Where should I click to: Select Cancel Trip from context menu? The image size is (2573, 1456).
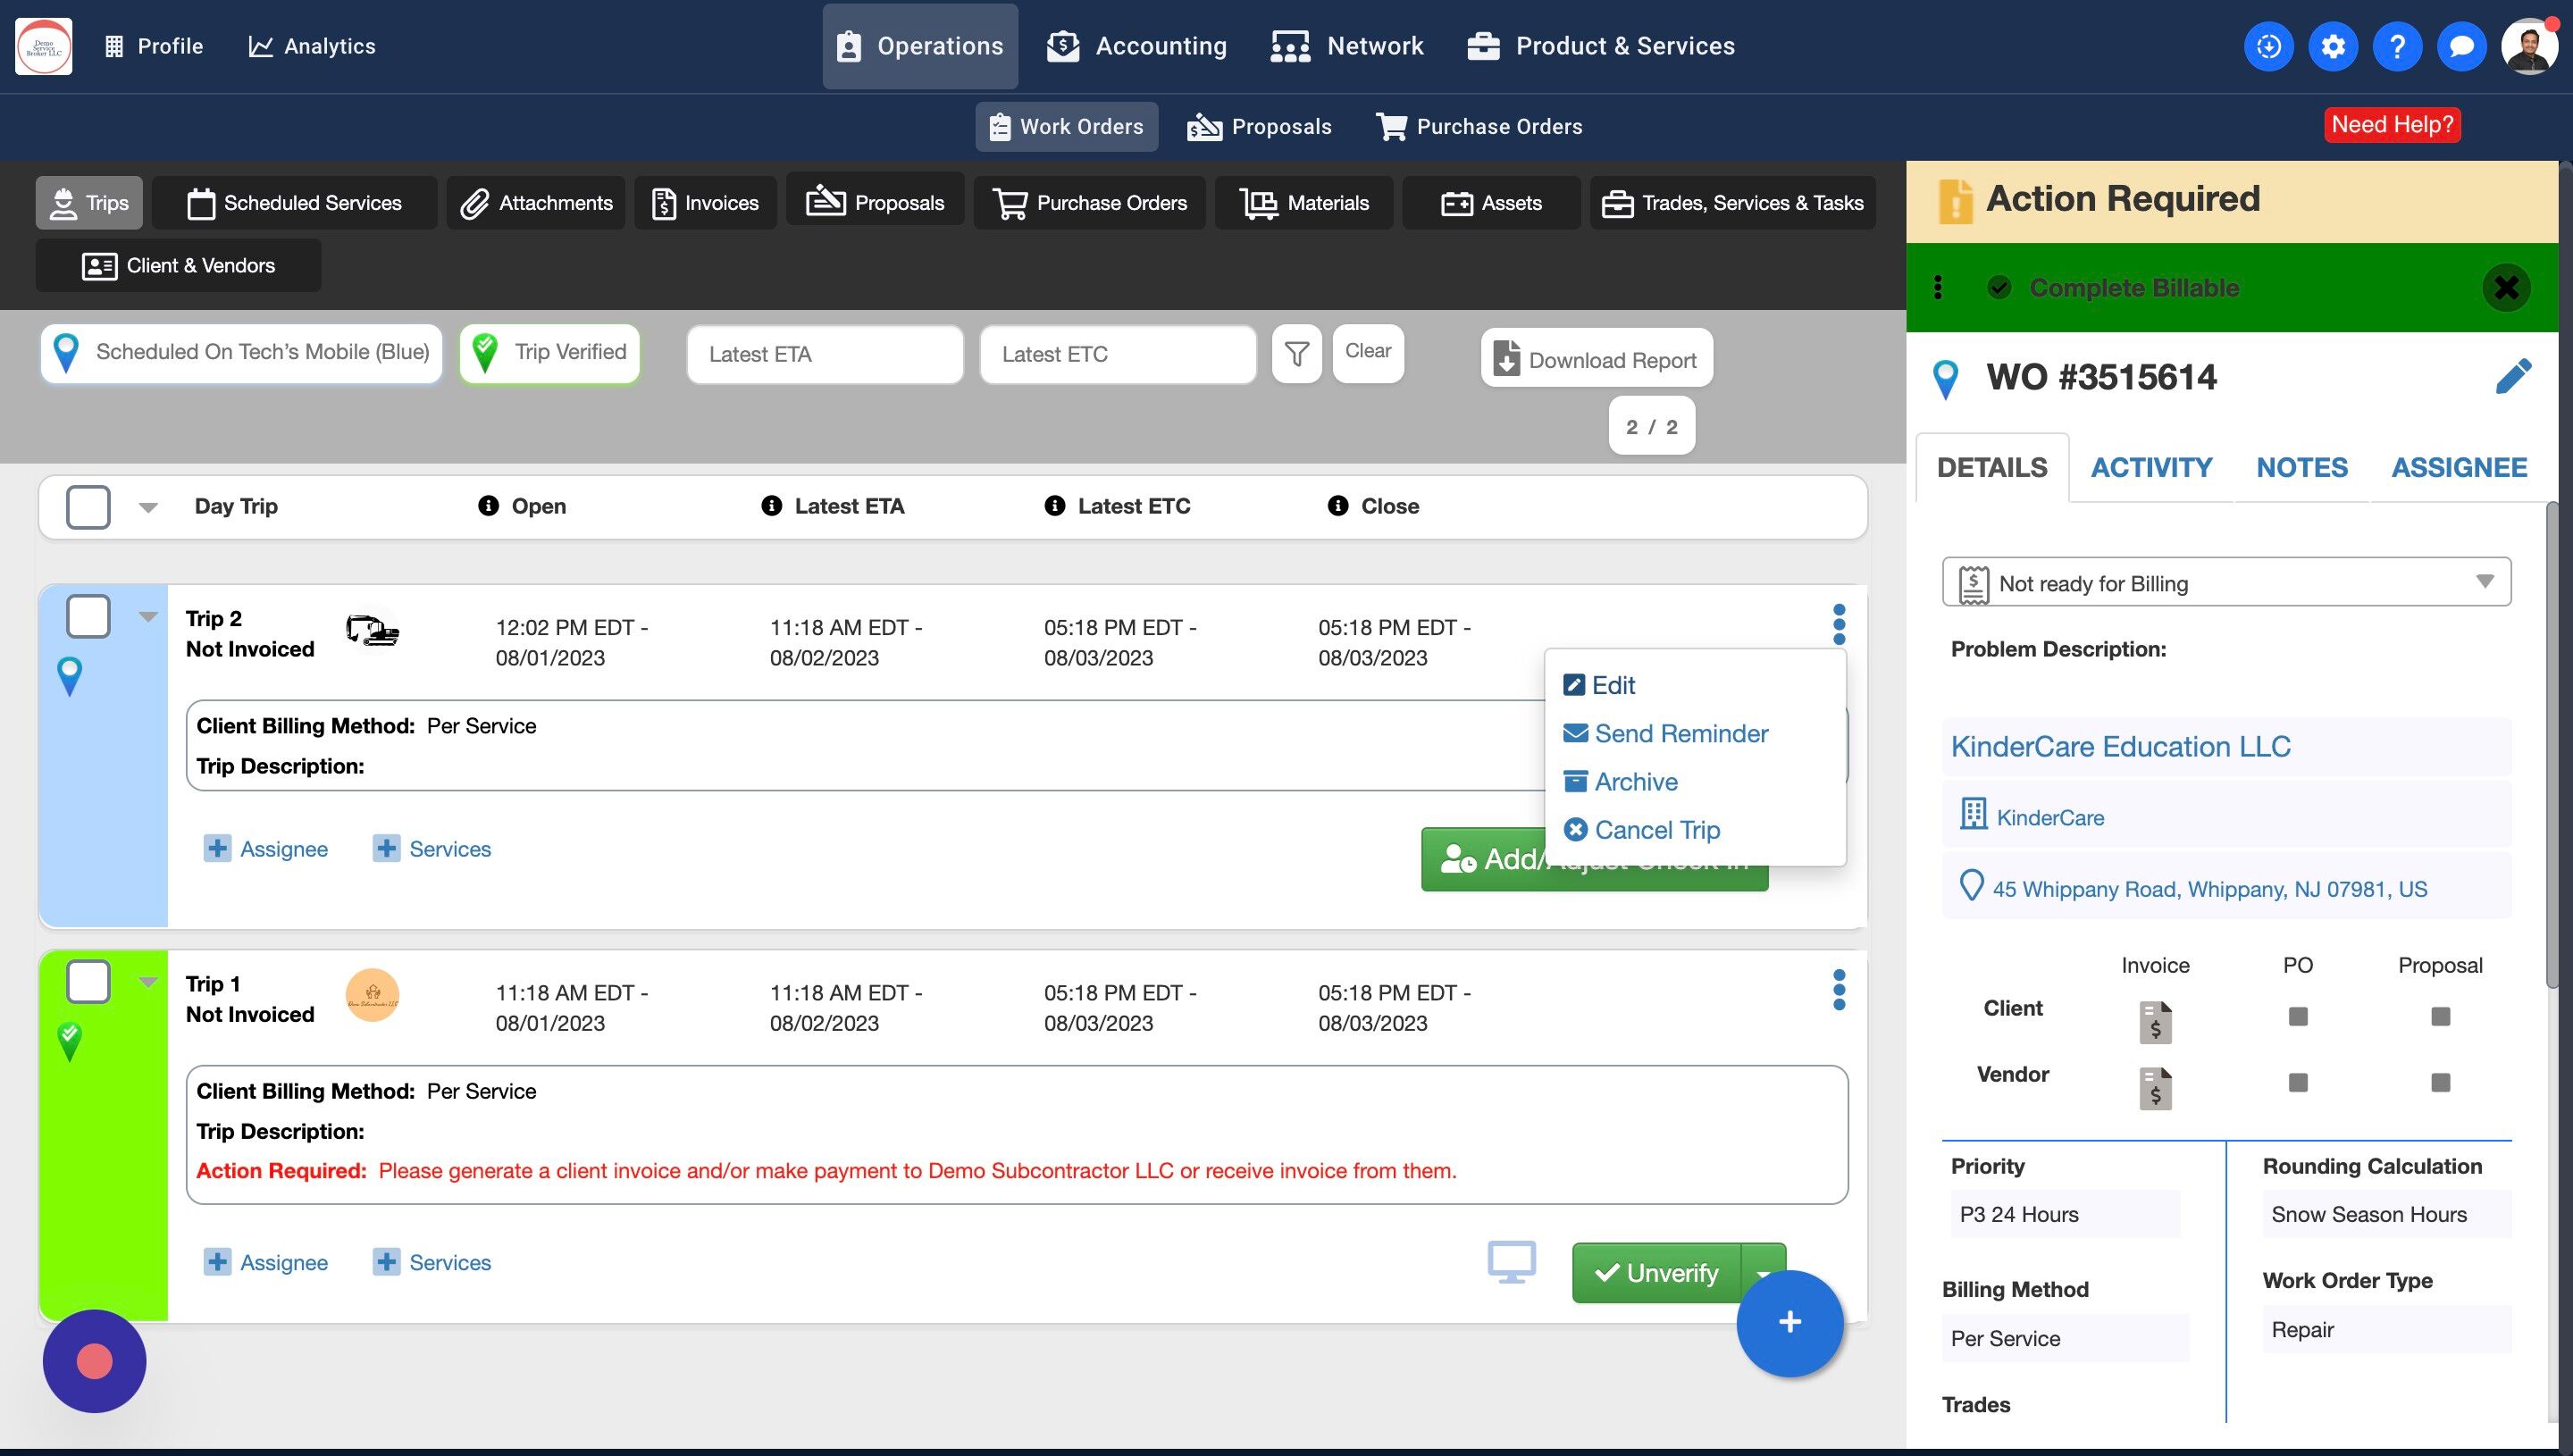(1656, 830)
